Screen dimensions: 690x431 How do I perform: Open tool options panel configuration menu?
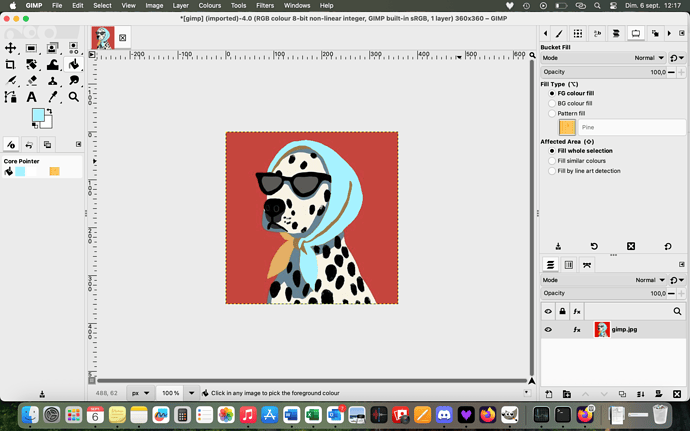[x=682, y=33]
